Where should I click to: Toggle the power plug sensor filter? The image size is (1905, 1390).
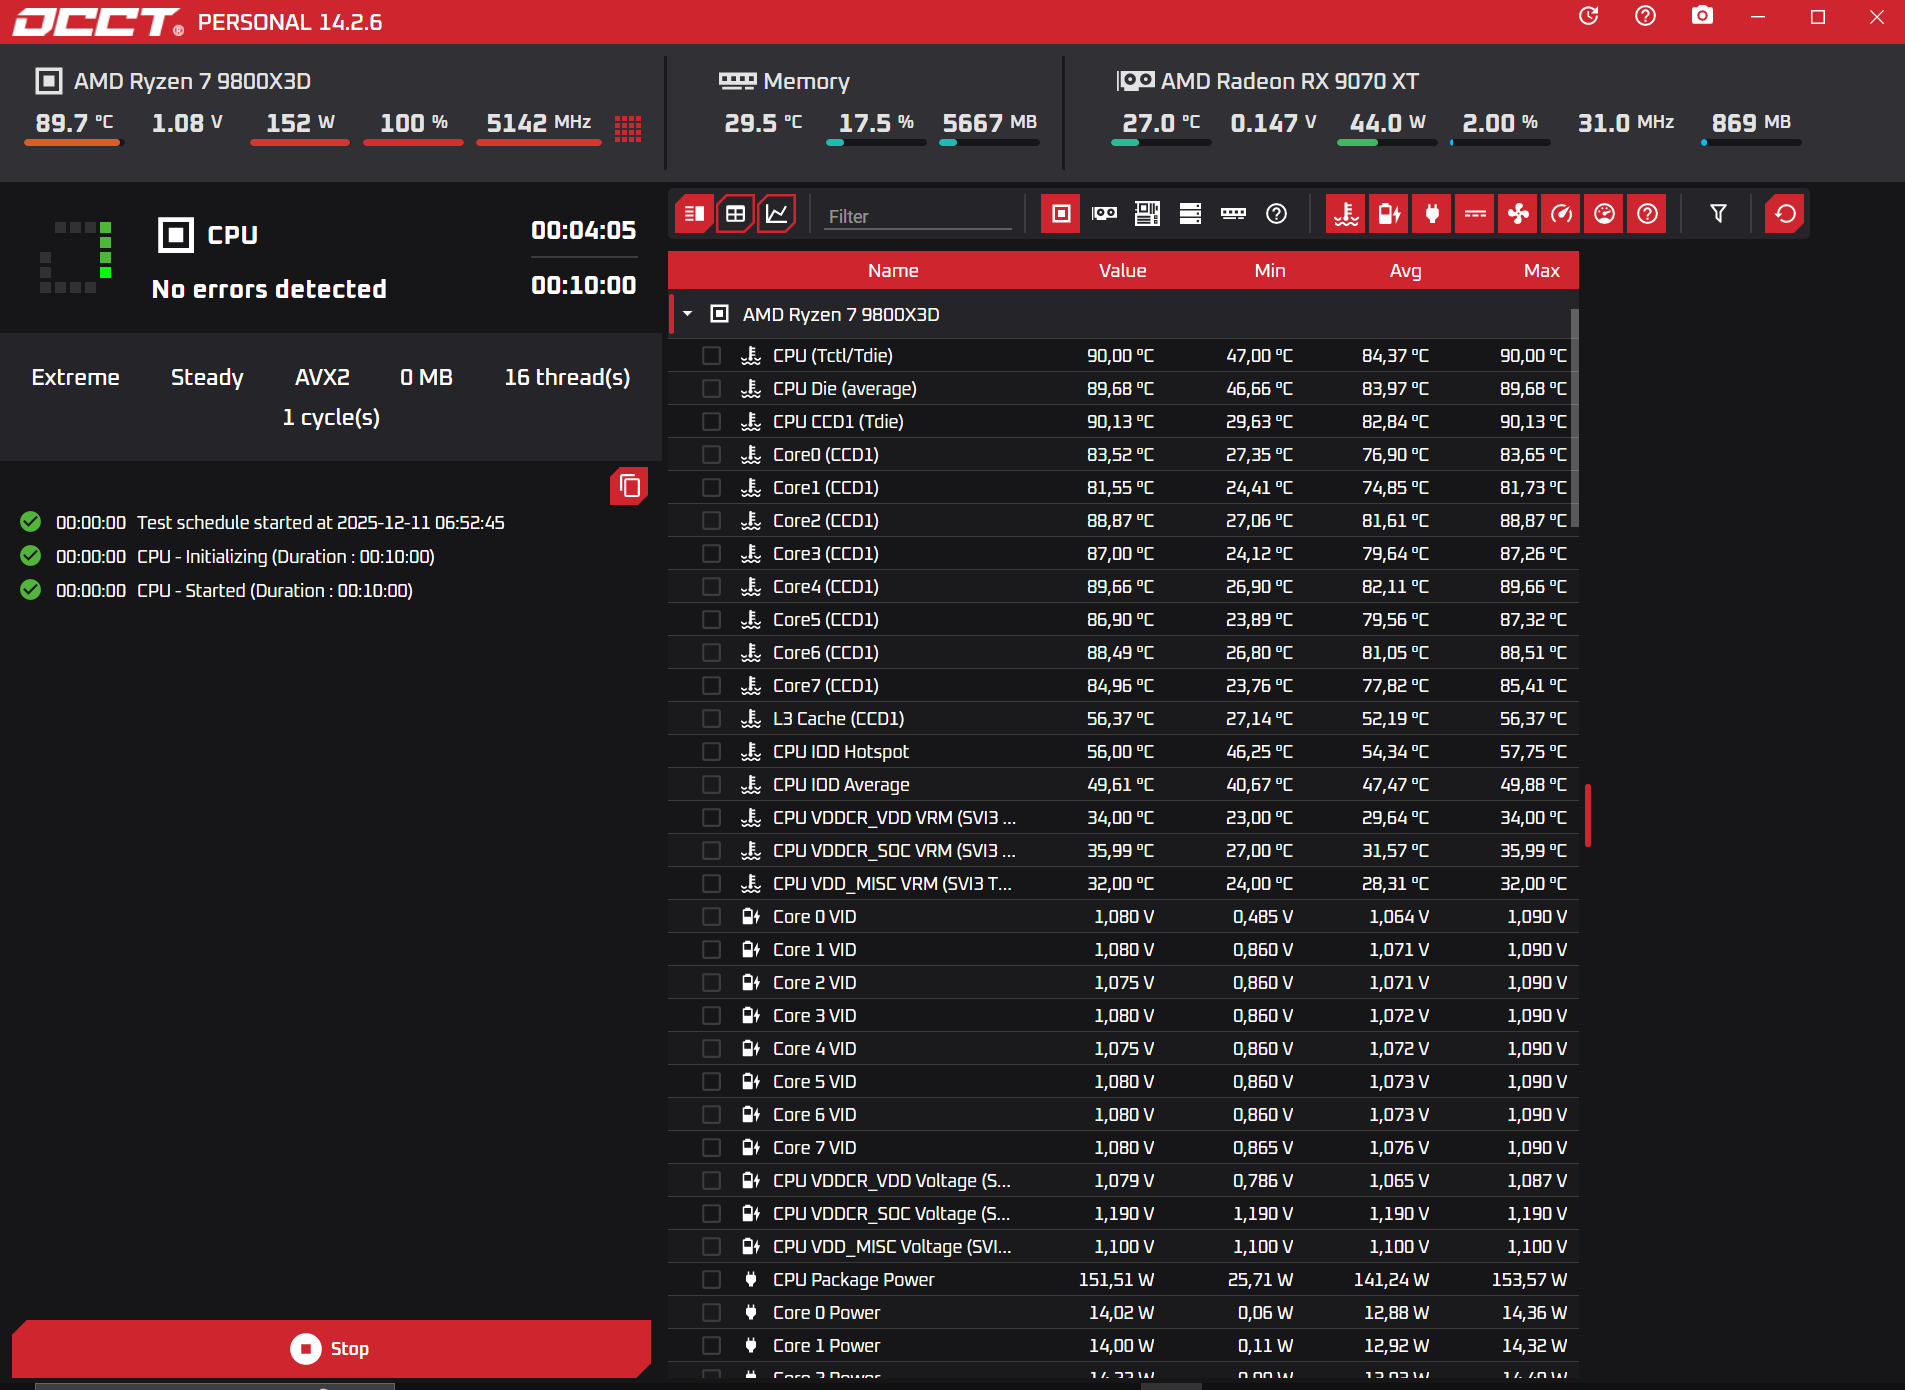point(1432,214)
